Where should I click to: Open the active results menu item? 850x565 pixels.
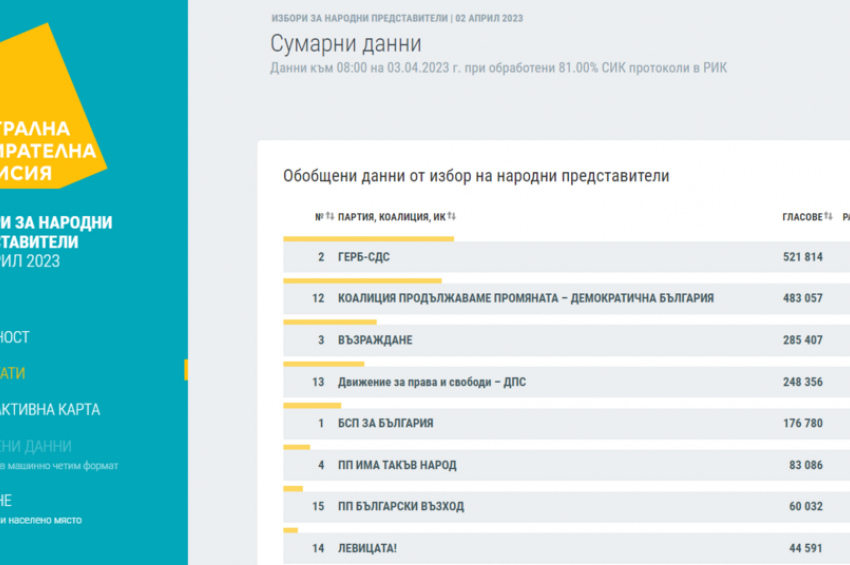[x=14, y=373]
